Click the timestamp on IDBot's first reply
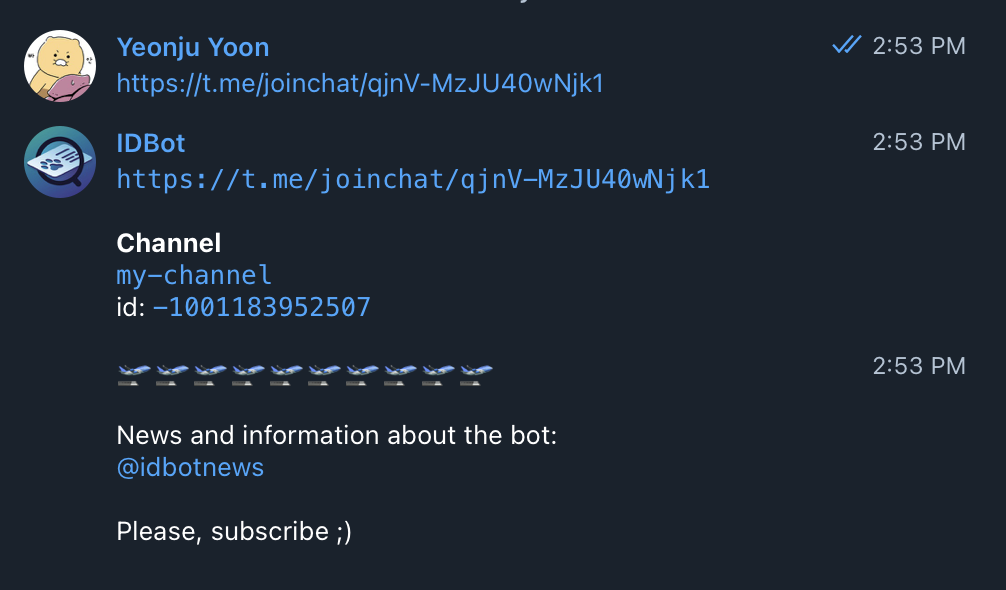This screenshot has width=1006, height=590. click(918, 142)
